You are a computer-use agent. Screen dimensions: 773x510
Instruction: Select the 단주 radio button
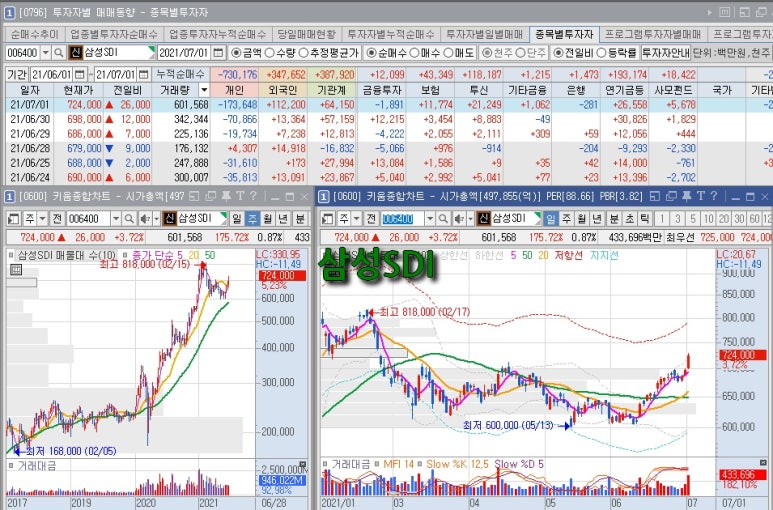pos(520,52)
